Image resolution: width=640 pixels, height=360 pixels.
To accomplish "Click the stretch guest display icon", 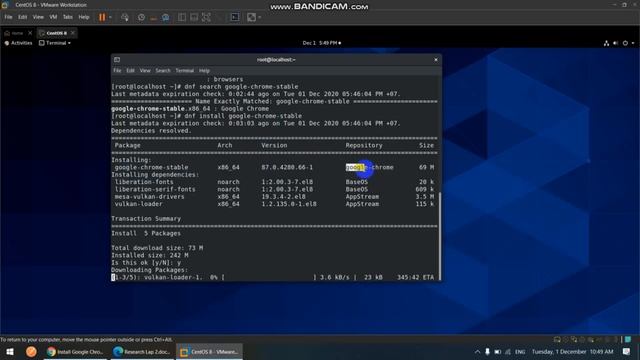I will (x=251, y=17).
